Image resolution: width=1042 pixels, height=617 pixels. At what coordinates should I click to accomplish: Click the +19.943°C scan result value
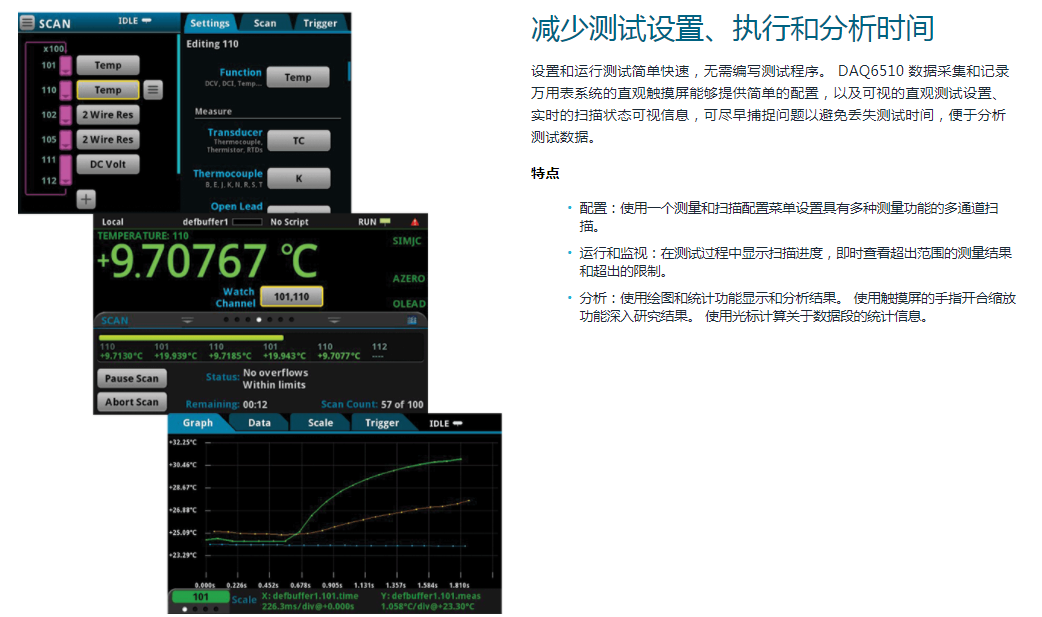point(284,356)
